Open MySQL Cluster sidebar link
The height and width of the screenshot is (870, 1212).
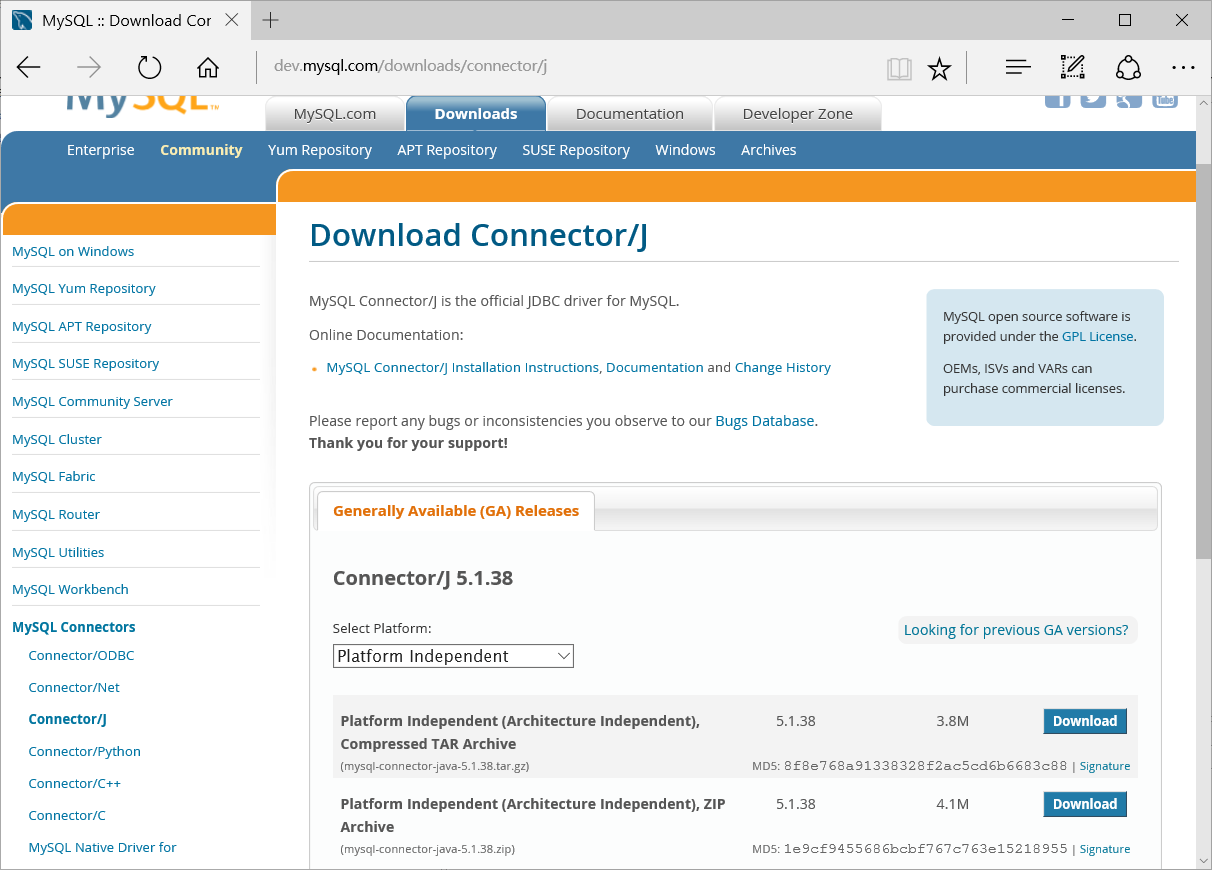point(57,439)
